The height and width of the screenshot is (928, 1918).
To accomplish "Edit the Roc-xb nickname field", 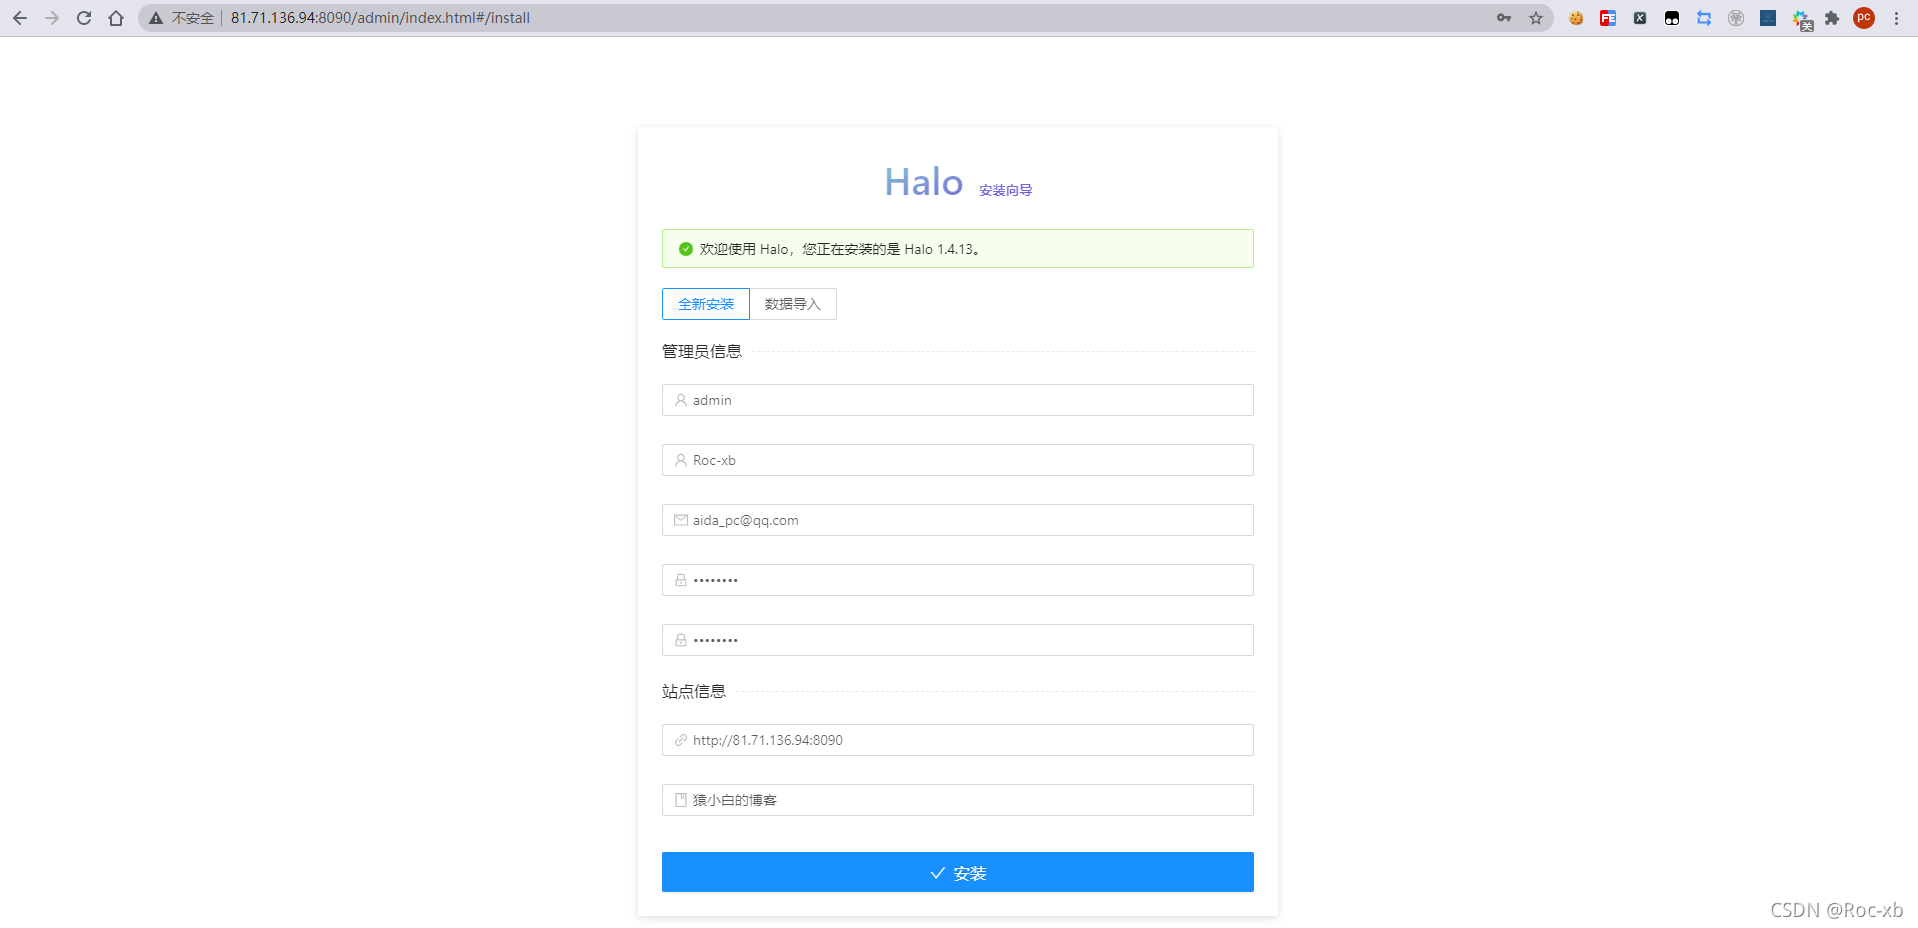I will coord(958,460).
